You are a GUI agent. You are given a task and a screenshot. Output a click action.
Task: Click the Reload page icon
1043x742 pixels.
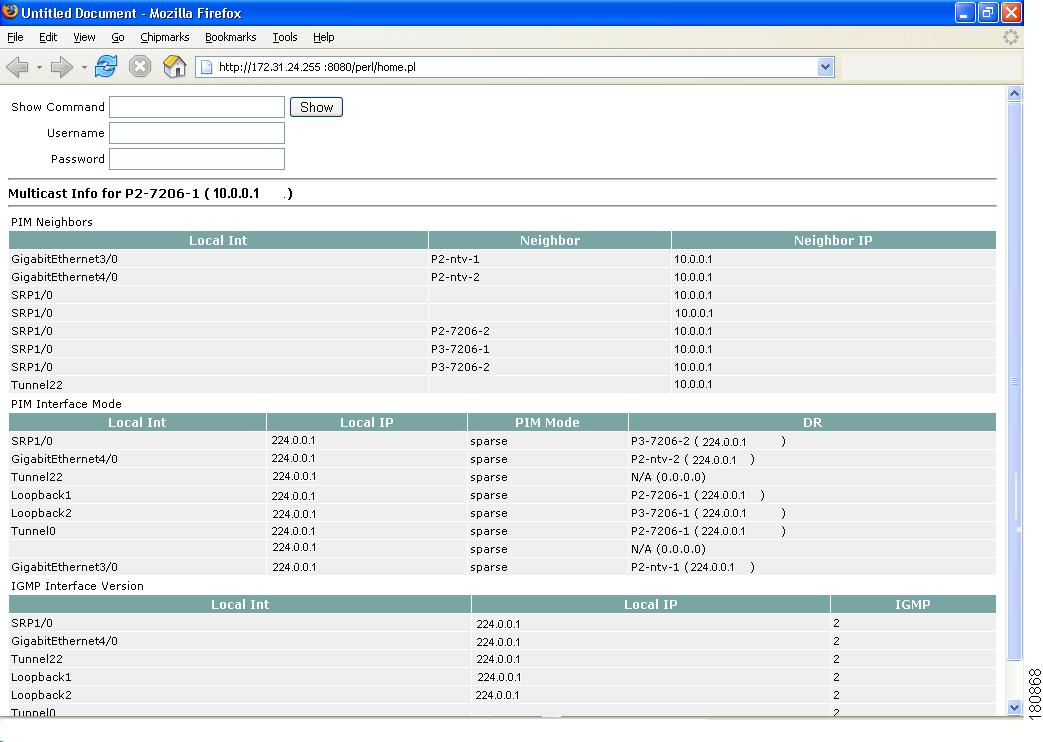tap(105, 66)
